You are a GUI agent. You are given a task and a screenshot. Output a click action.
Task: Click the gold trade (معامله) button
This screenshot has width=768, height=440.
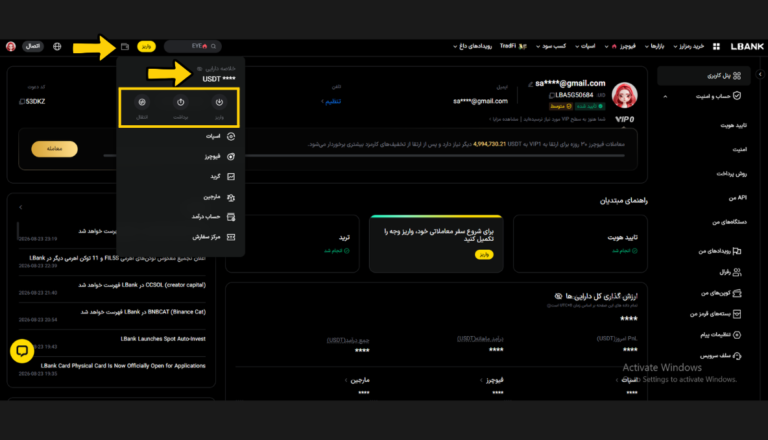[x=54, y=149]
